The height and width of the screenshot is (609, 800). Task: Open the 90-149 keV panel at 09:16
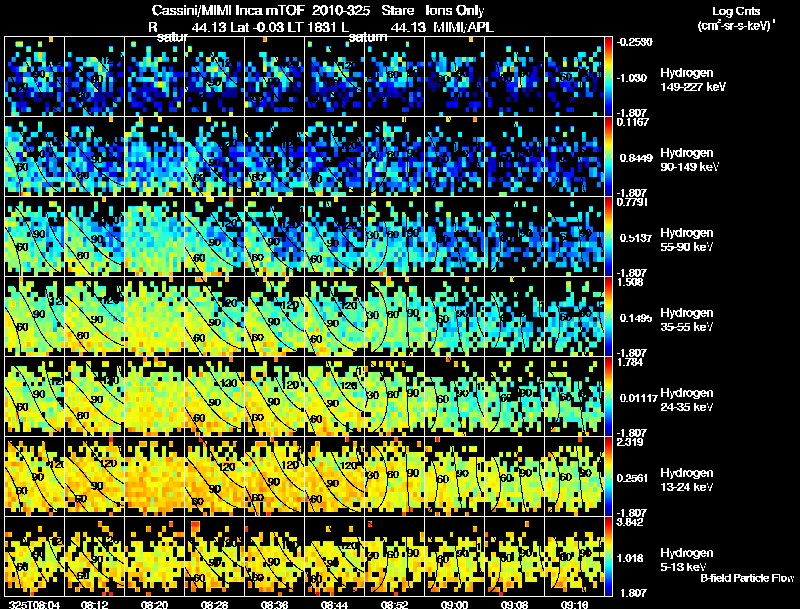coord(574,157)
